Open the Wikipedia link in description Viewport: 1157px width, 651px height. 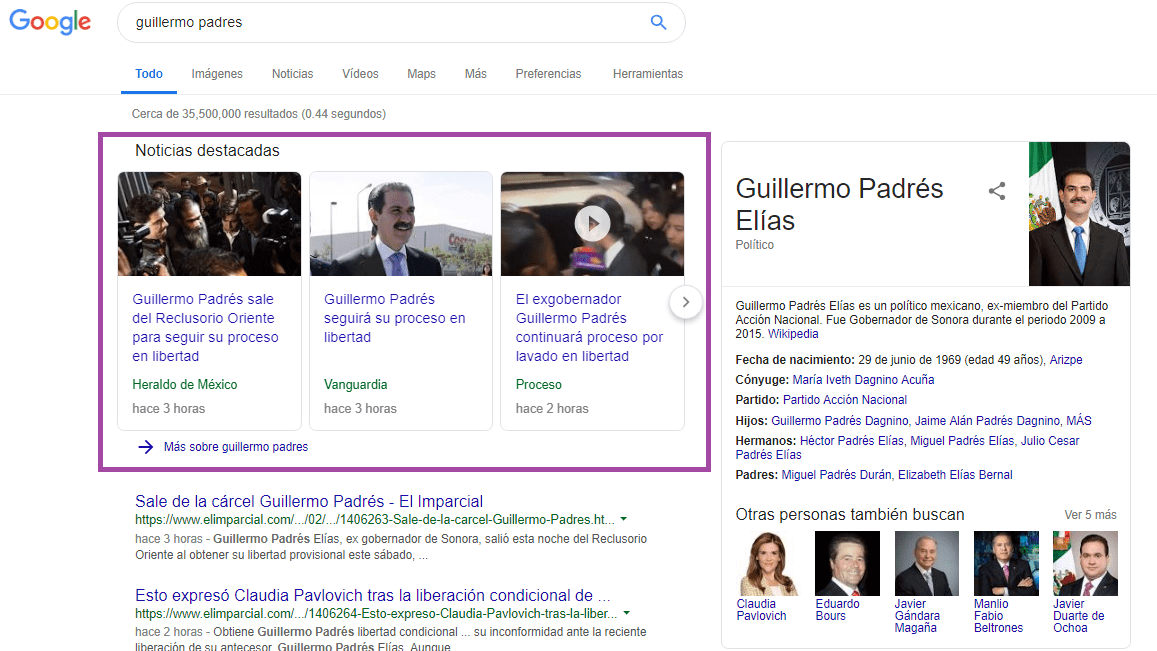[x=793, y=334]
